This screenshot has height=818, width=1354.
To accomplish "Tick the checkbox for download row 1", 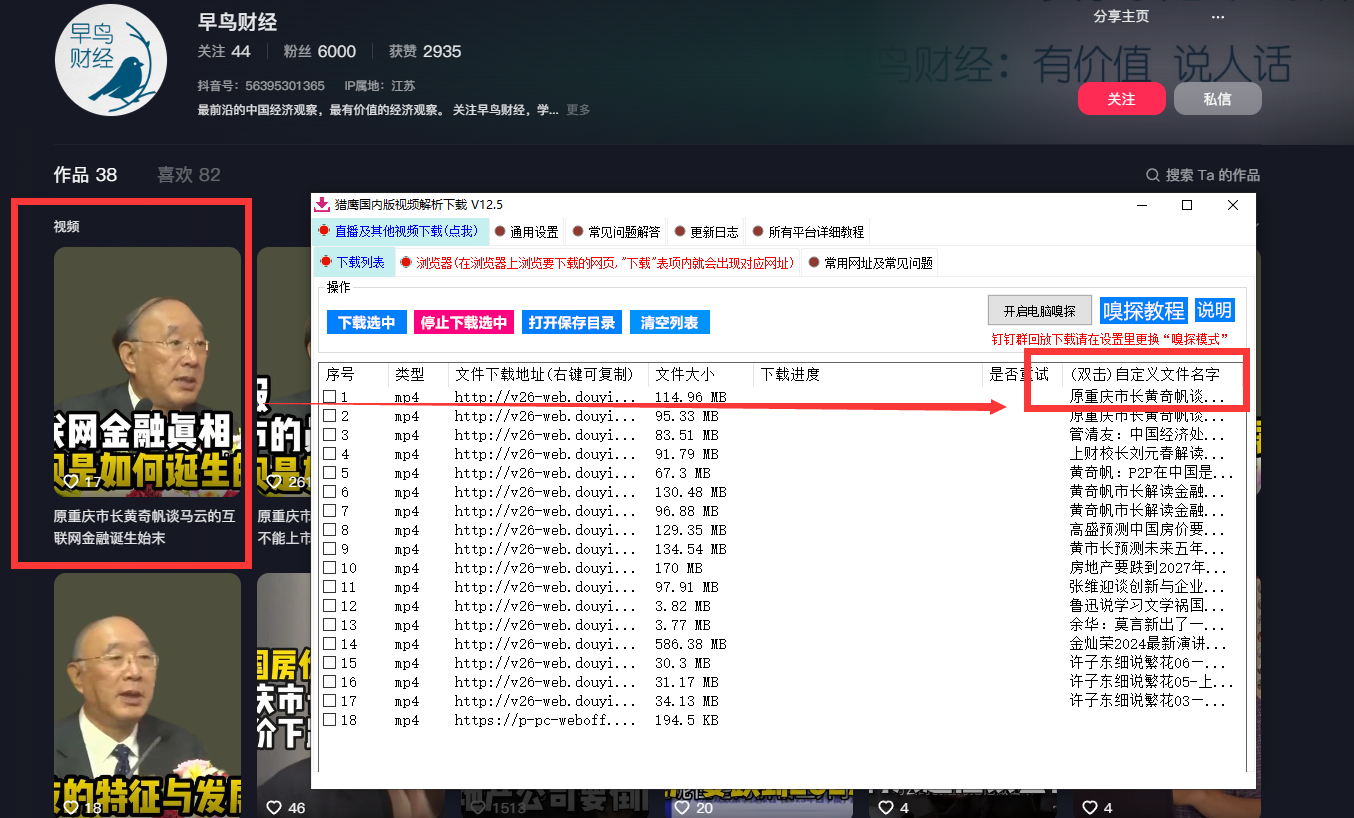I will (x=329, y=397).
